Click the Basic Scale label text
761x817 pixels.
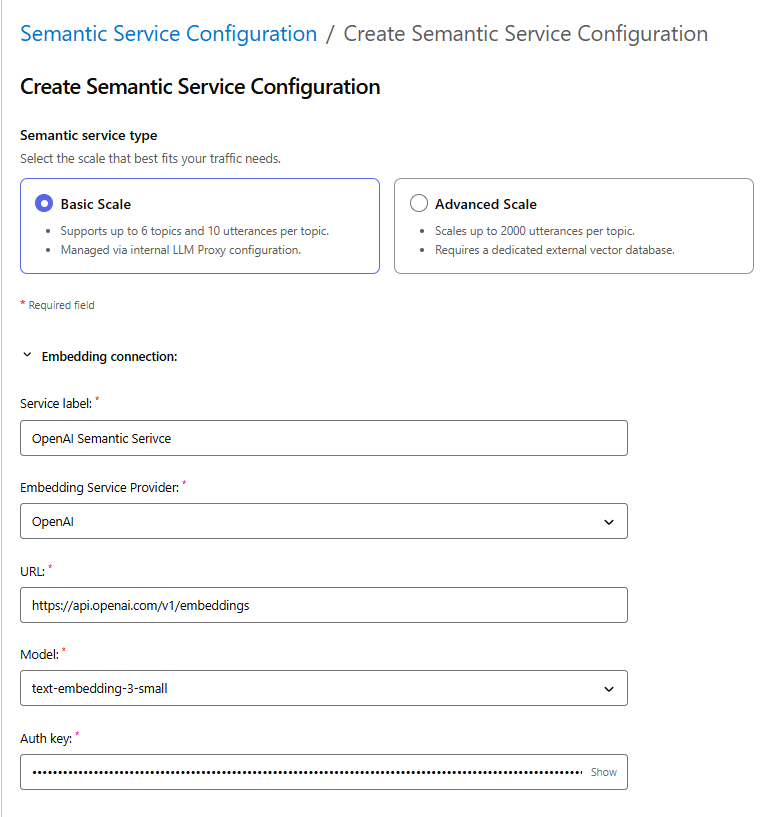click(x=95, y=204)
